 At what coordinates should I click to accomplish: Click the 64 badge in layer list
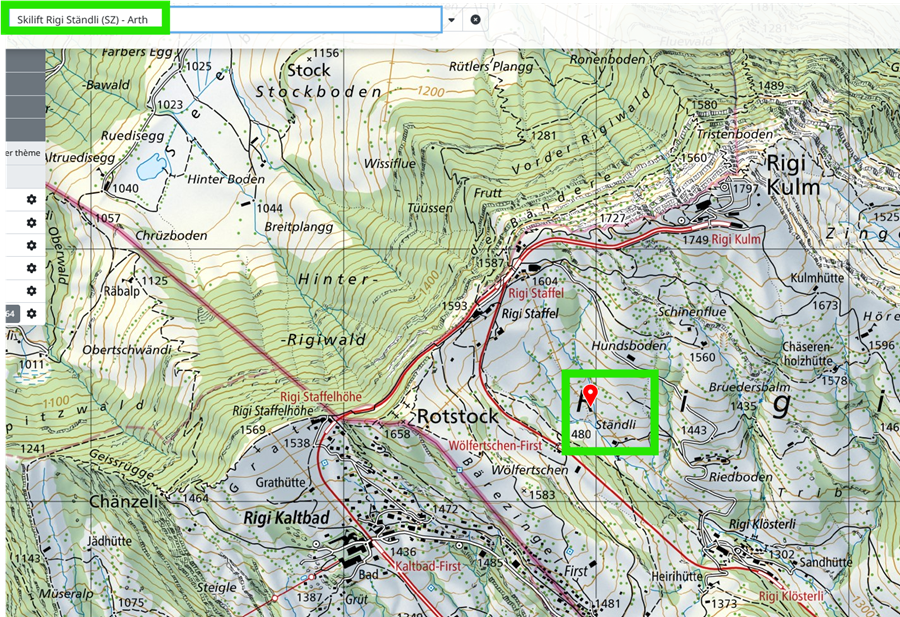pyautogui.click(x=11, y=314)
